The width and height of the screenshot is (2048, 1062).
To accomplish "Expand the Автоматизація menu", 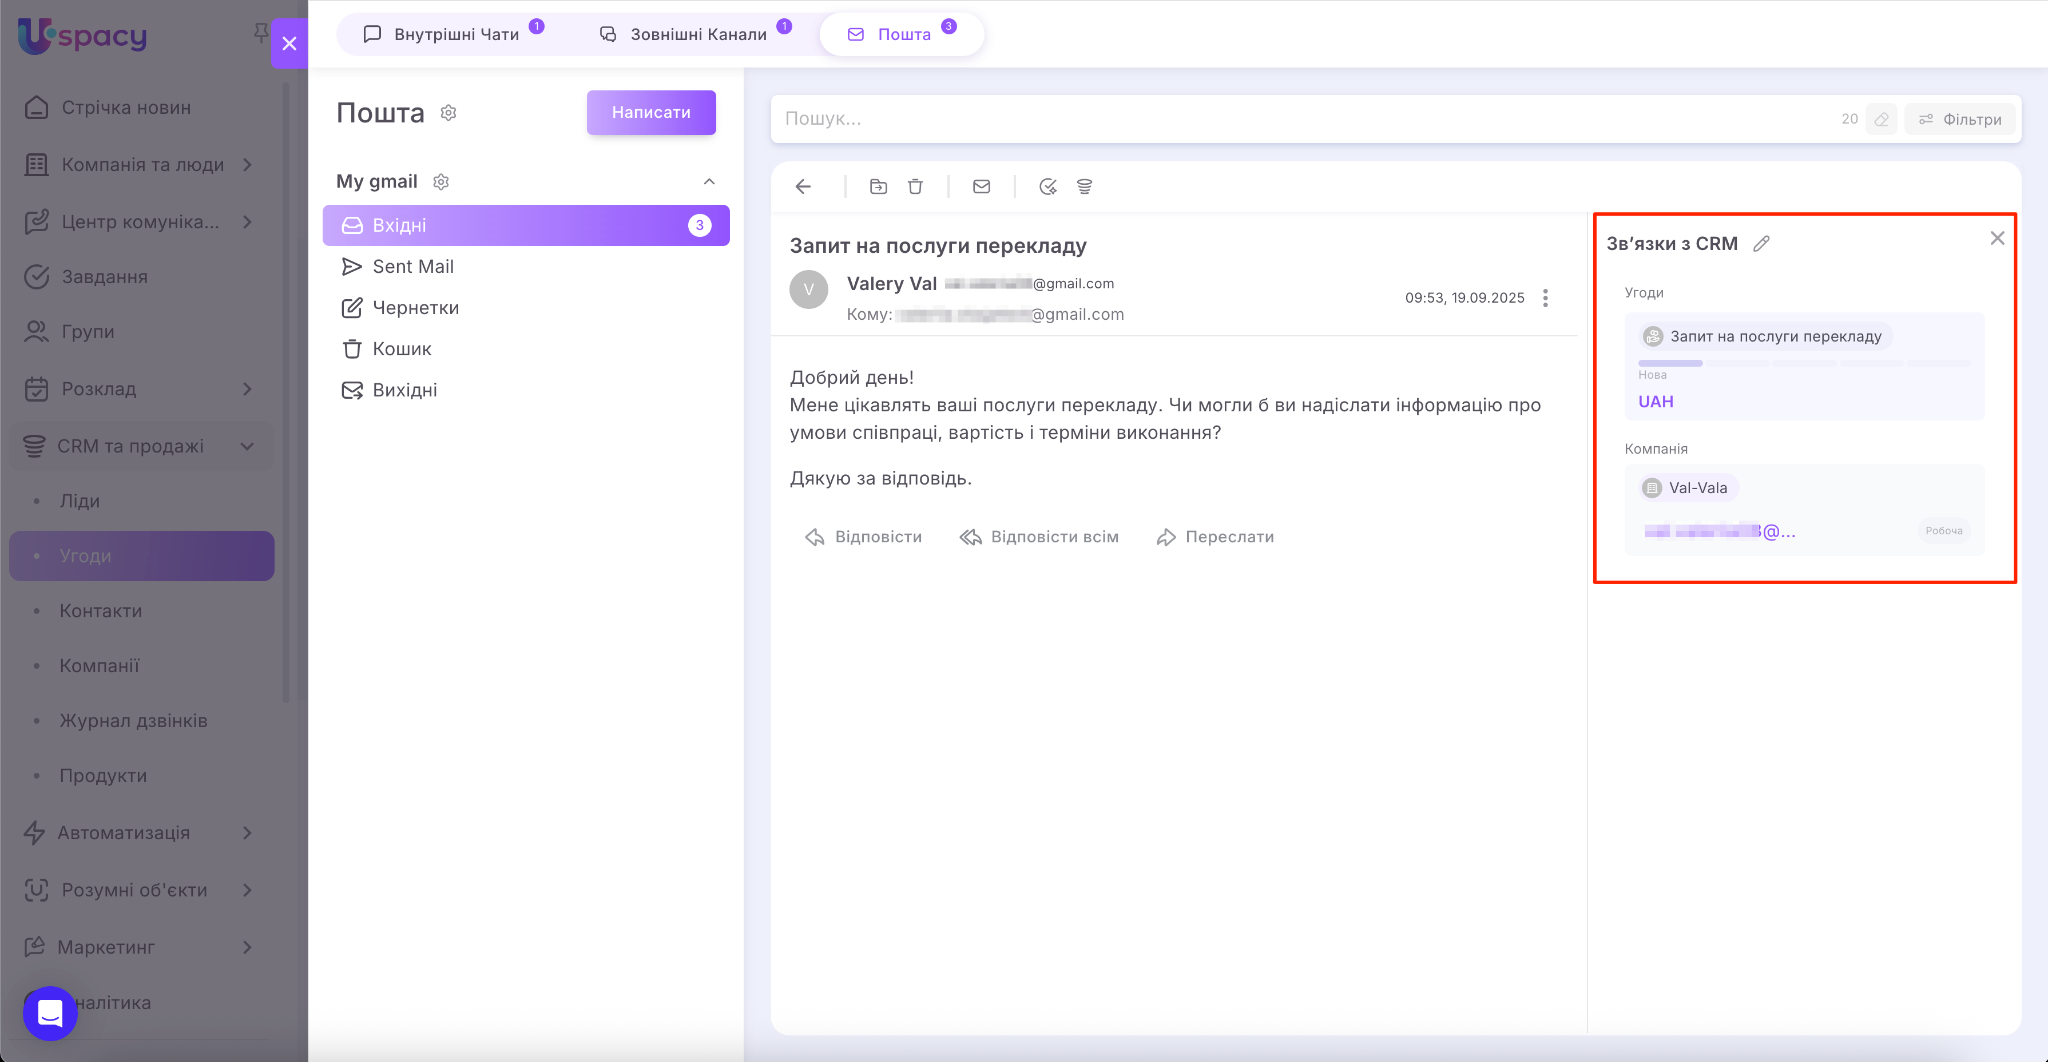I will pyautogui.click(x=247, y=833).
